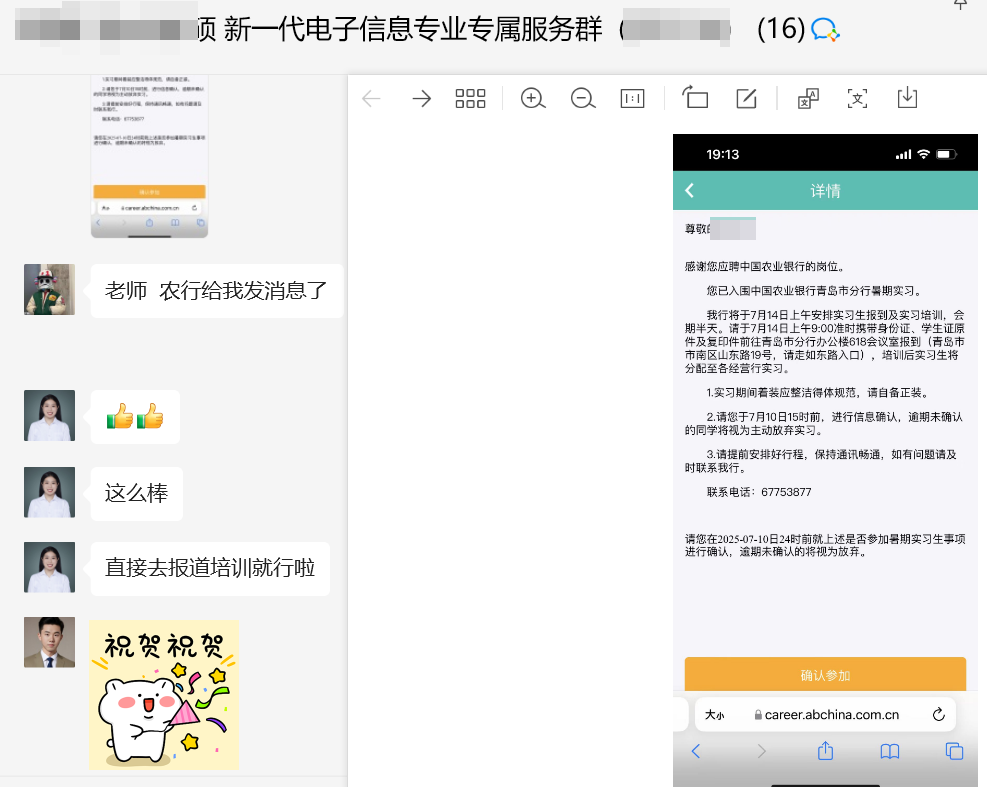
Task: Extract text from the image with OCR
Action: coord(857,98)
